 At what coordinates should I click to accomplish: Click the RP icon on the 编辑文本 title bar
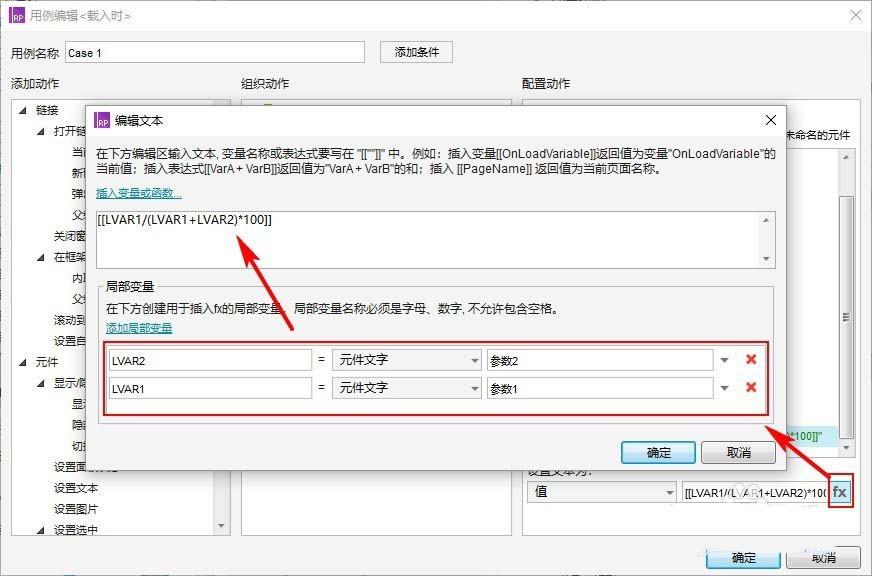click(x=104, y=120)
